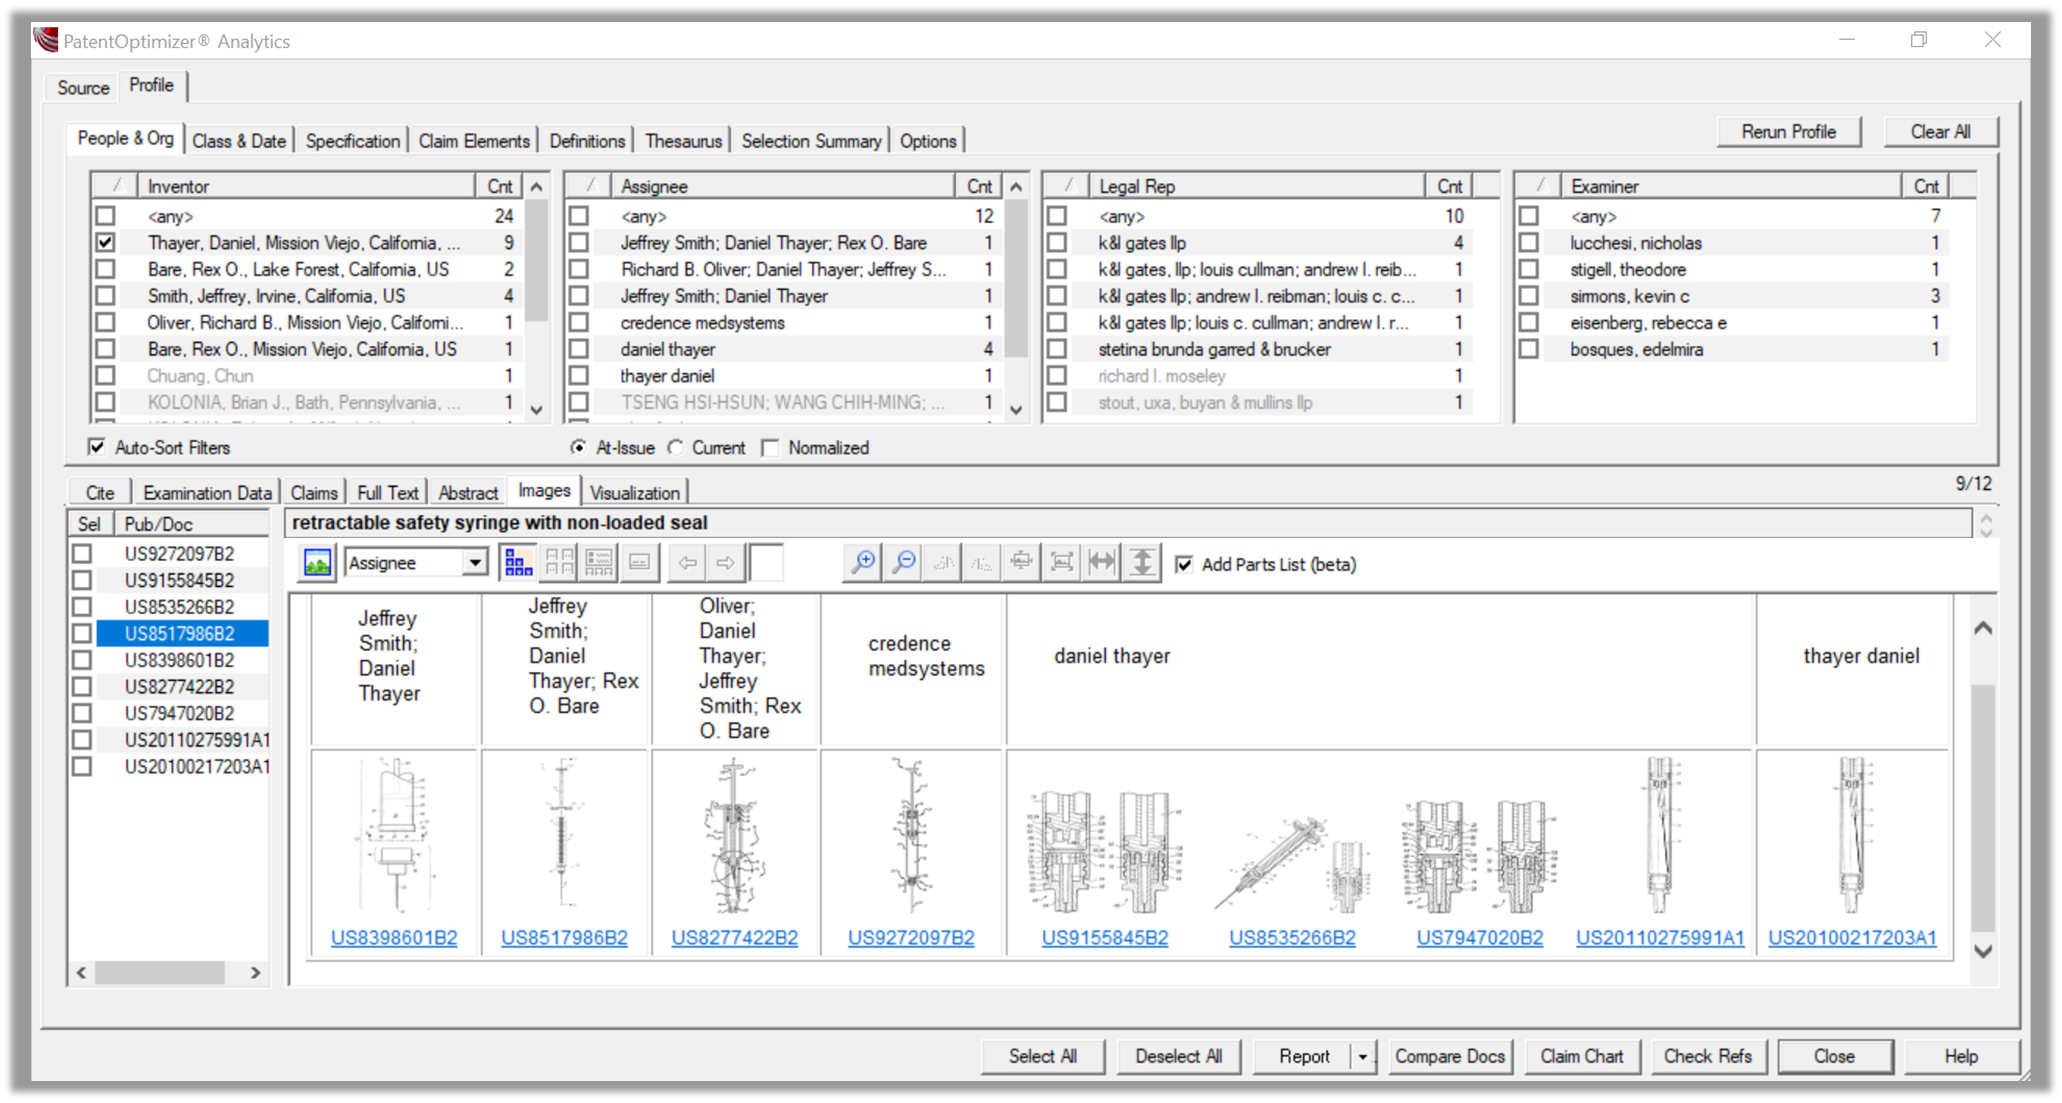
Task: Choose the image-with-thumbnail-strip layout icon
Action: [599, 563]
